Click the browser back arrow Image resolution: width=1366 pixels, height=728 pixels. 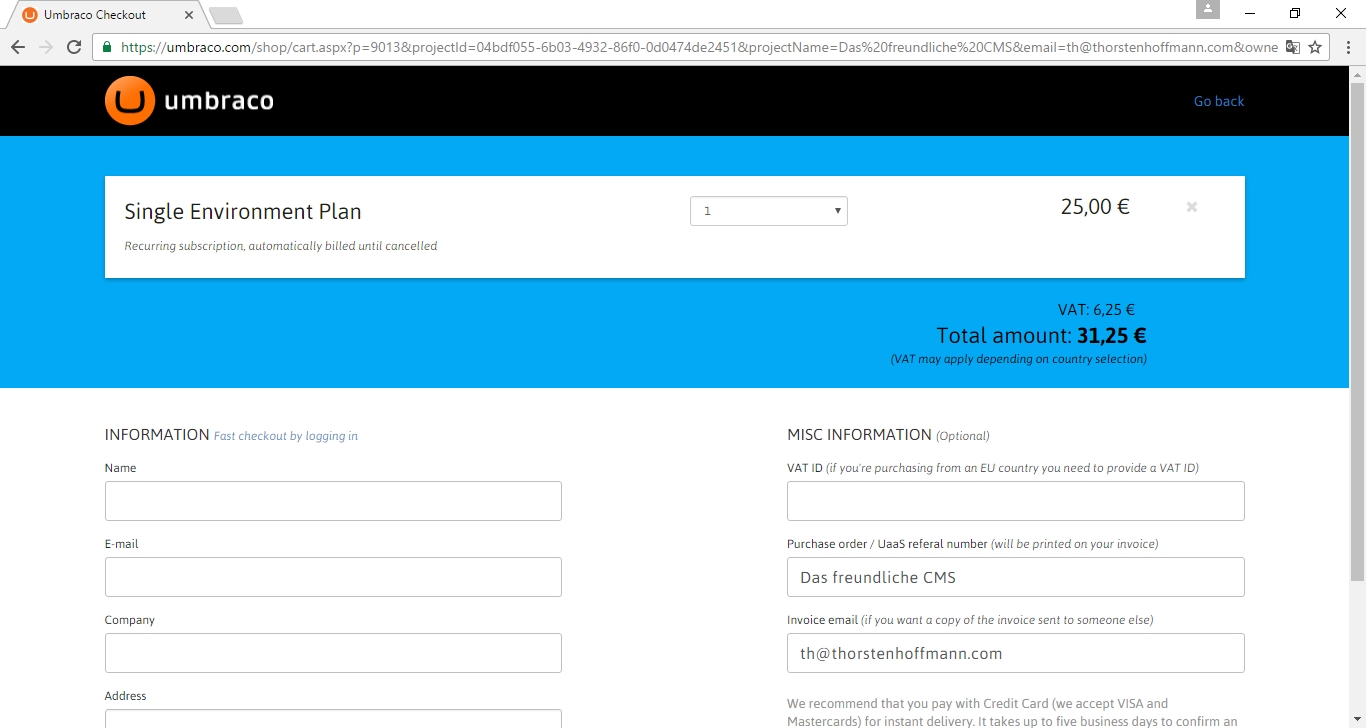pos(18,47)
